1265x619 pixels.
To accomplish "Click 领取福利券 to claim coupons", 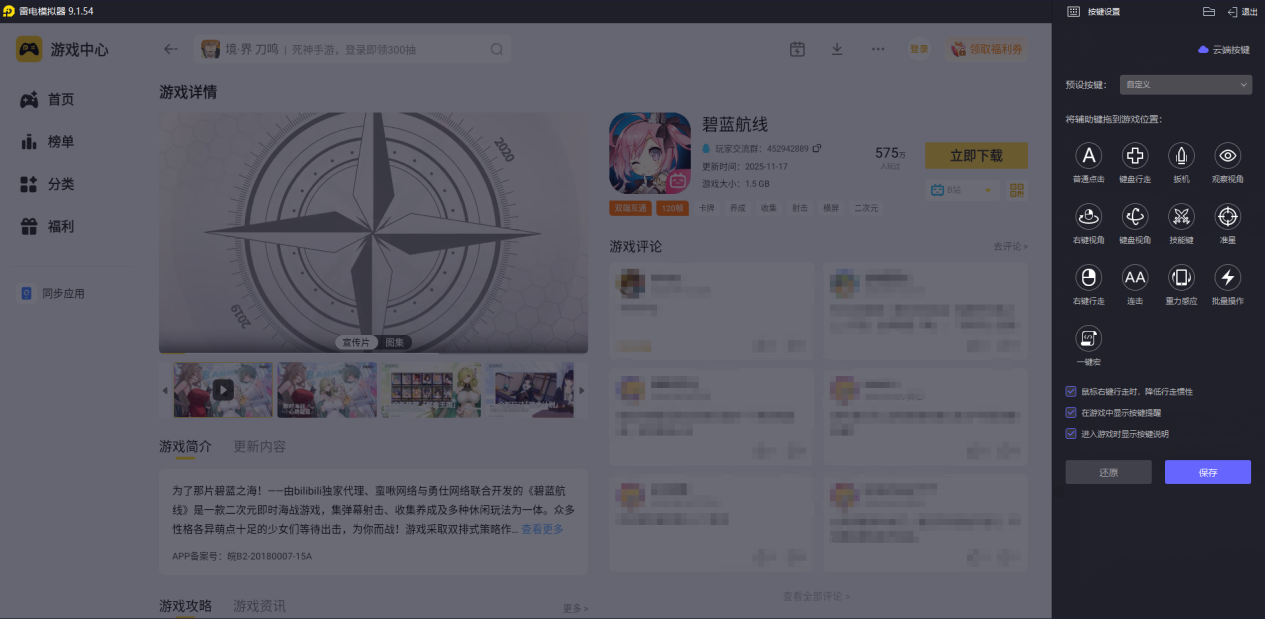I will 987,48.
